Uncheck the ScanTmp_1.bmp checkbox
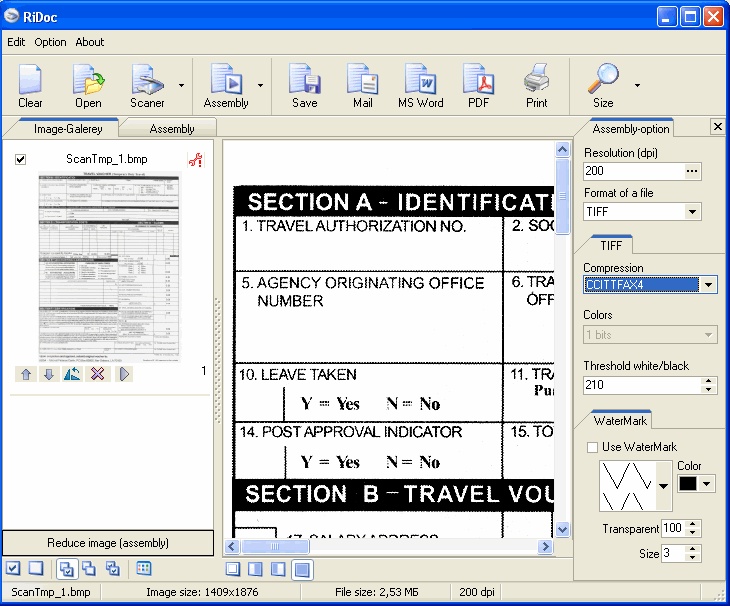The height and width of the screenshot is (606, 730). tap(21, 160)
